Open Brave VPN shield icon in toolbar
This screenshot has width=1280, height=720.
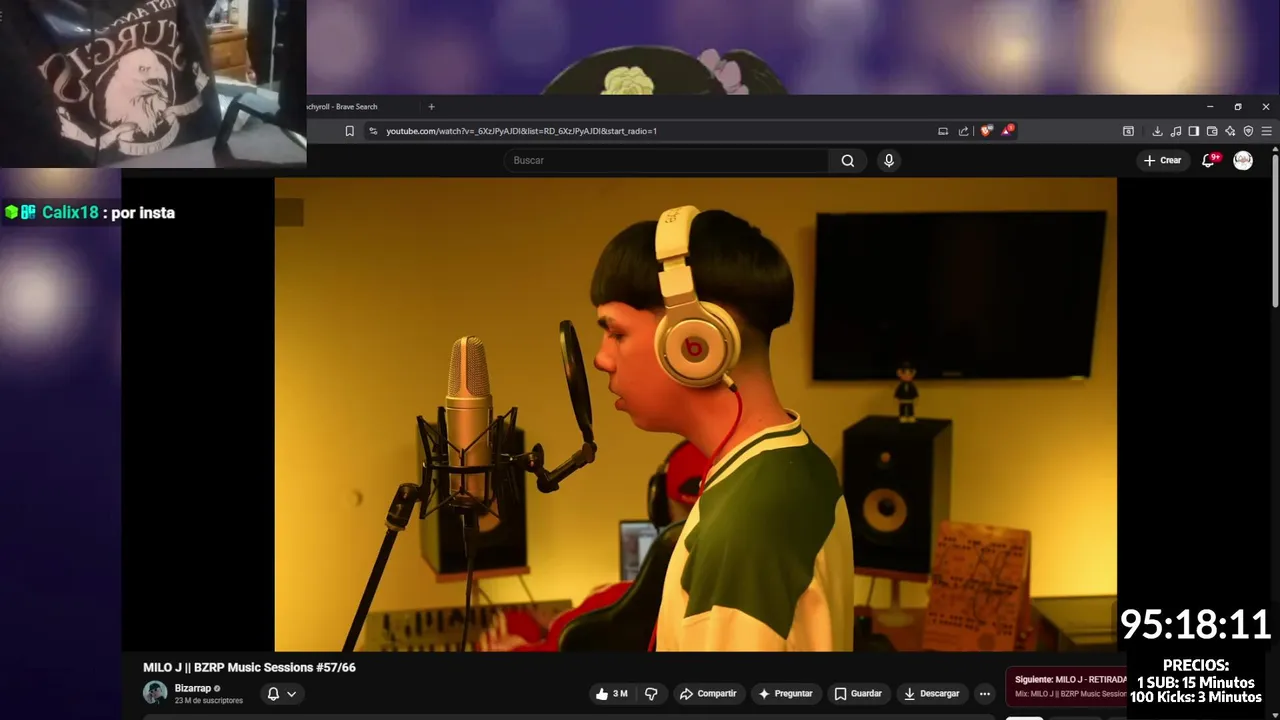[1248, 131]
